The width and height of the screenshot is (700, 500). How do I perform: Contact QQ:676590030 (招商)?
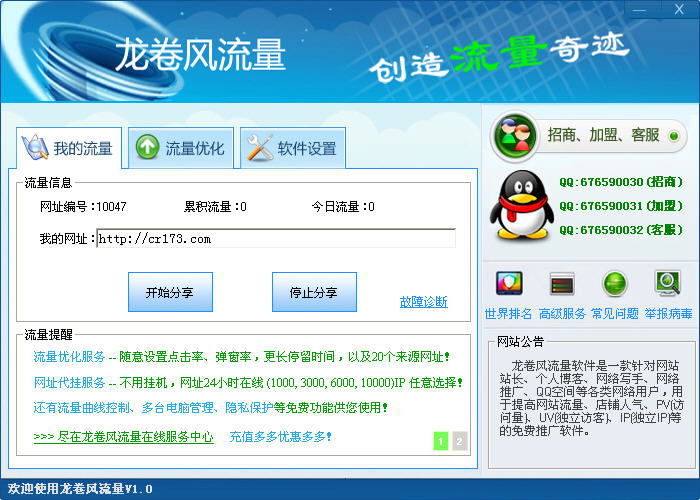pos(621,182)
